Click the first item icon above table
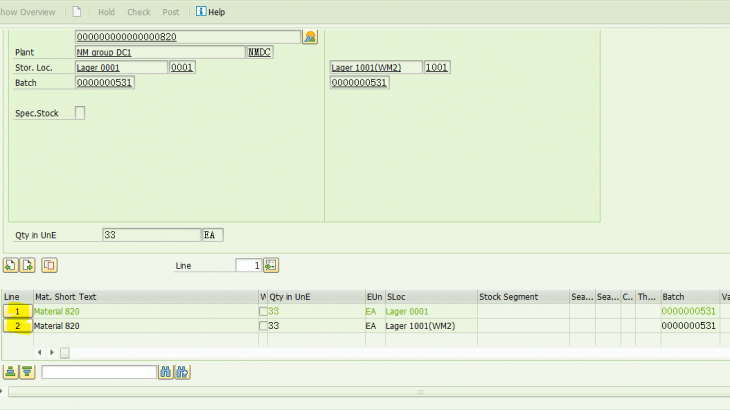 pos(11,265)
